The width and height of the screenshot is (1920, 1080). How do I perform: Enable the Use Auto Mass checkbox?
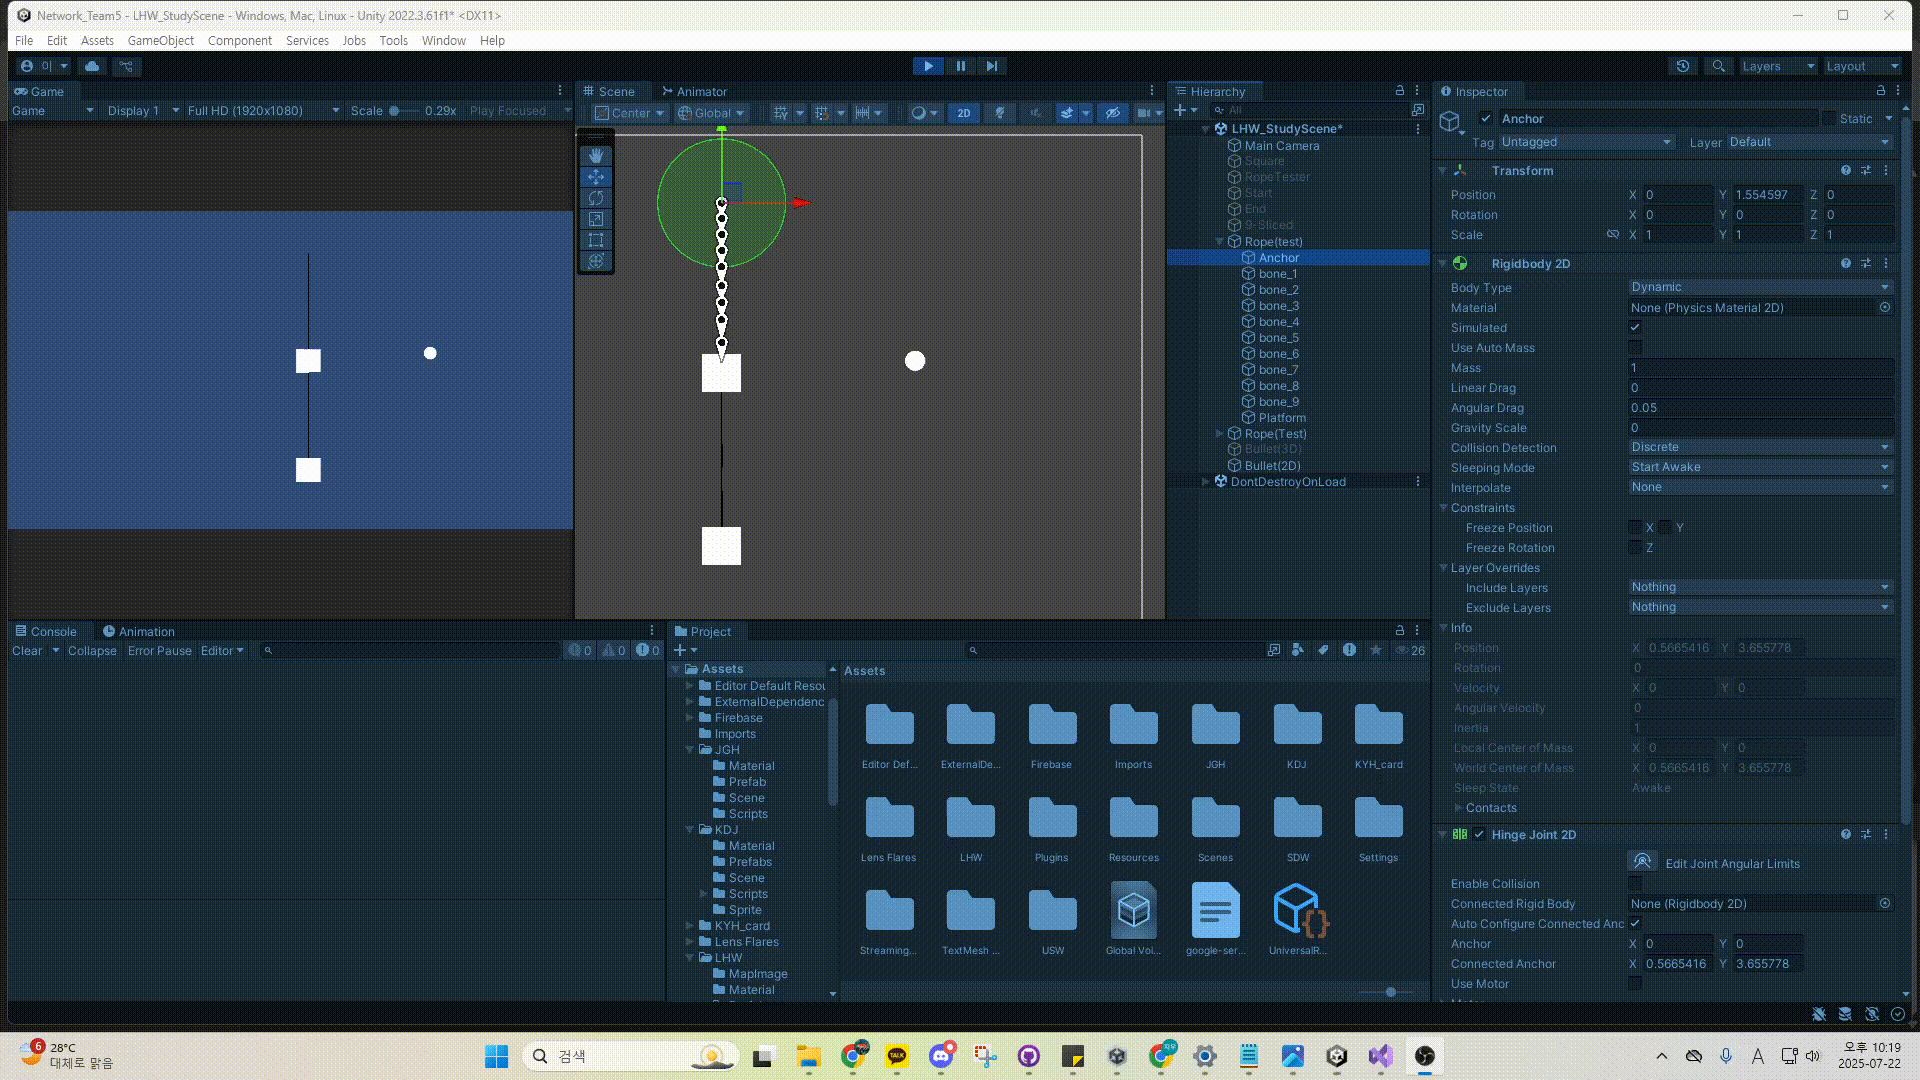tap(1635, 348)
